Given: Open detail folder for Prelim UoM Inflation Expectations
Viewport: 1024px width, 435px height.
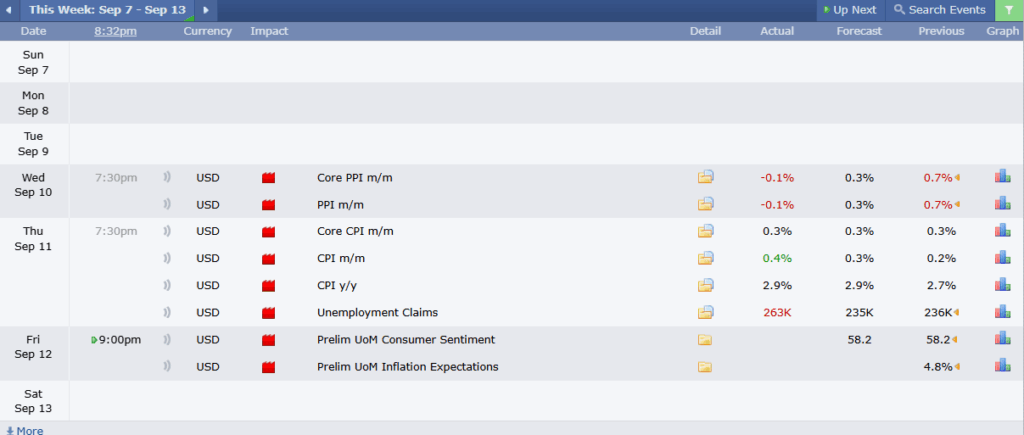Looking at the screenshot, I should pos(705,367).
